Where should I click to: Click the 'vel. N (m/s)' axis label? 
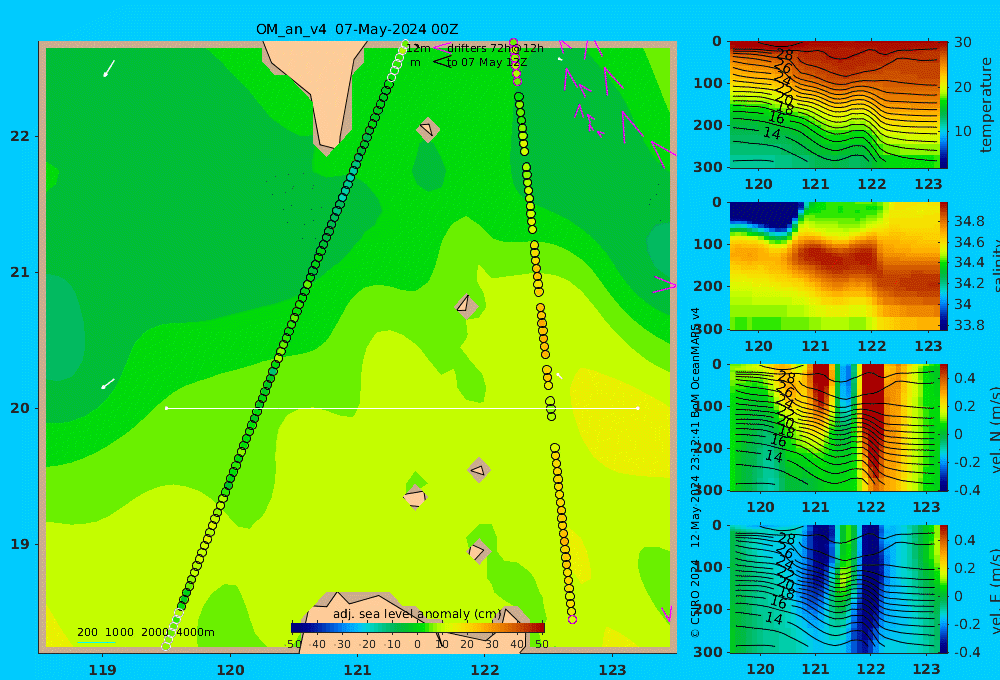994,430
